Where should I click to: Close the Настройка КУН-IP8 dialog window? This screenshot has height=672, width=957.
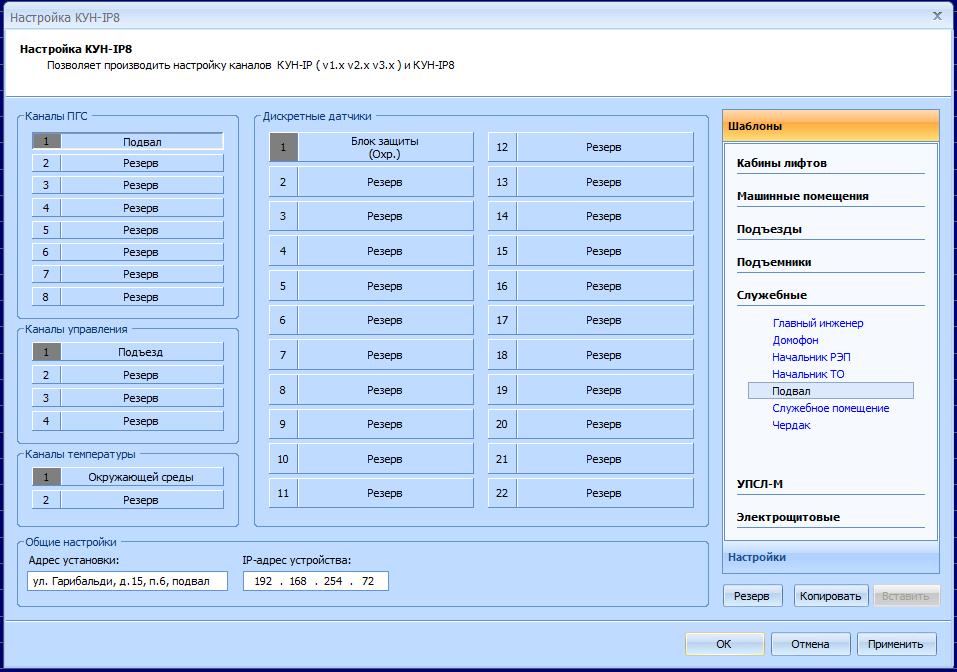937,16
